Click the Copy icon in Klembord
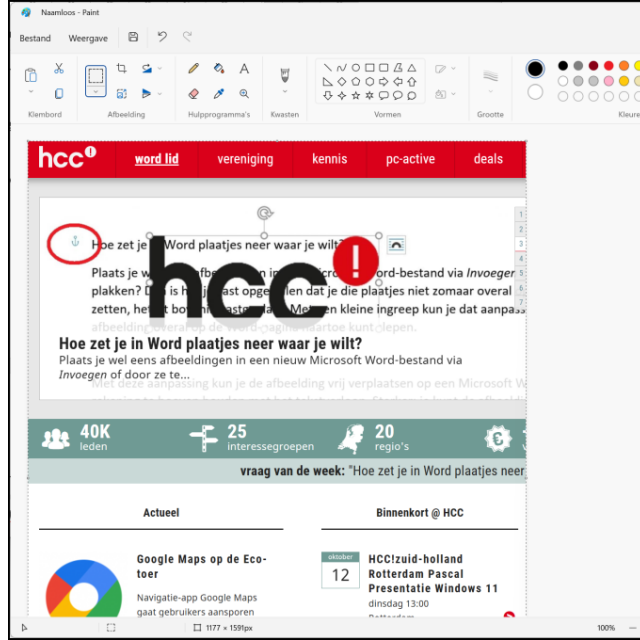640x640 pixels. (x=59, y=94)
